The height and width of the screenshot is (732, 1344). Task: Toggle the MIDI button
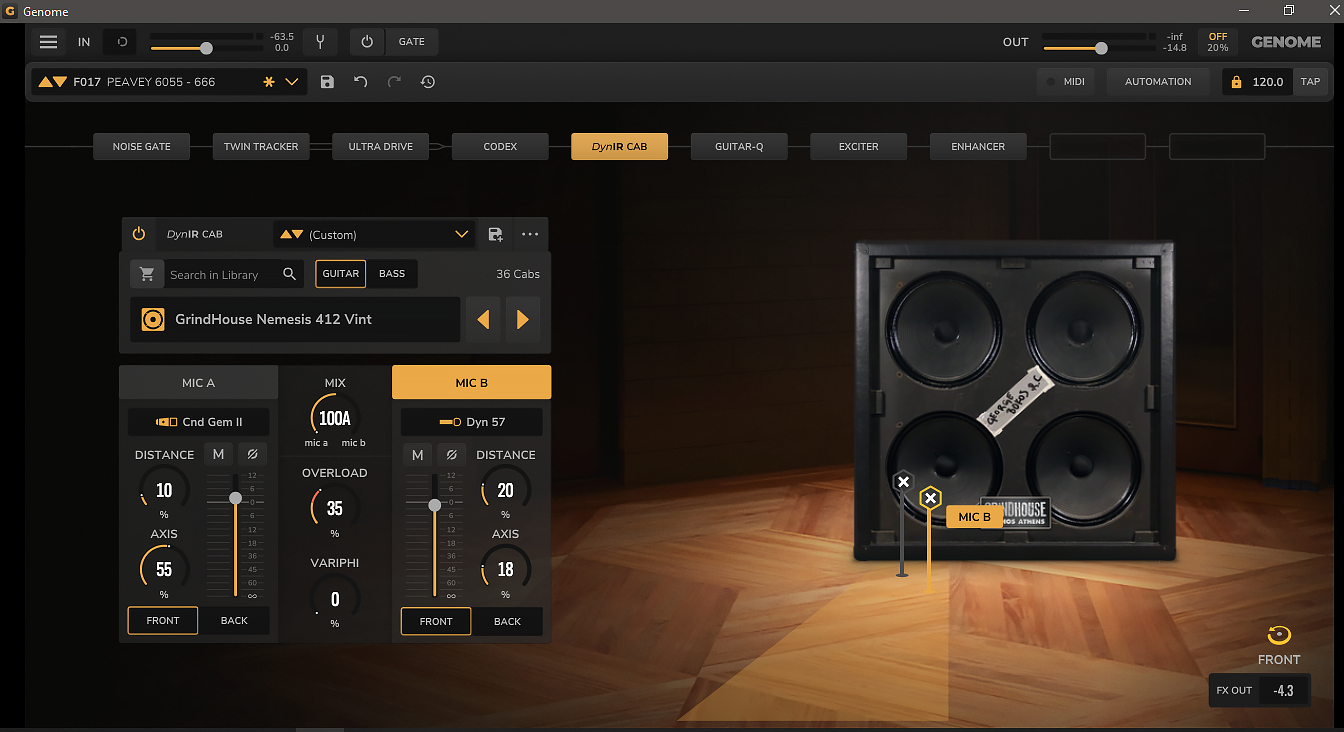point(1065,82)
